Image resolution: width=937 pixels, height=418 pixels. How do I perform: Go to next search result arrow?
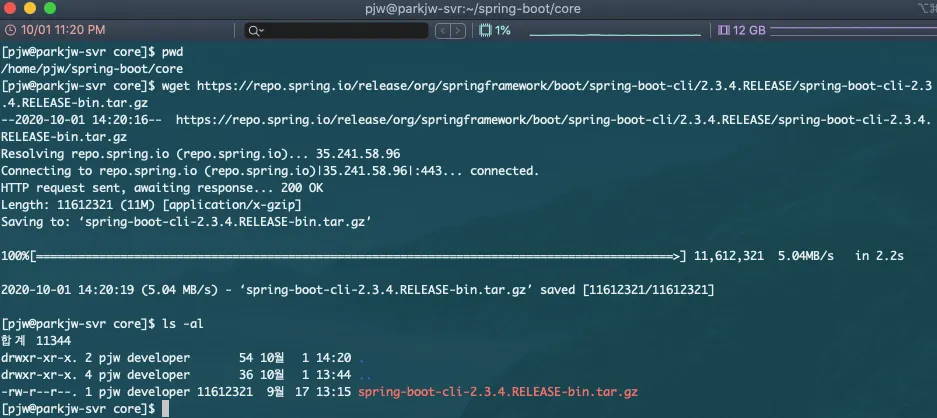[458, 30]
